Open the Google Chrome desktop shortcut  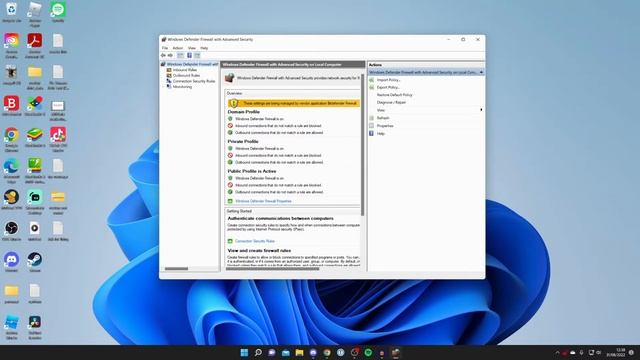11,139
